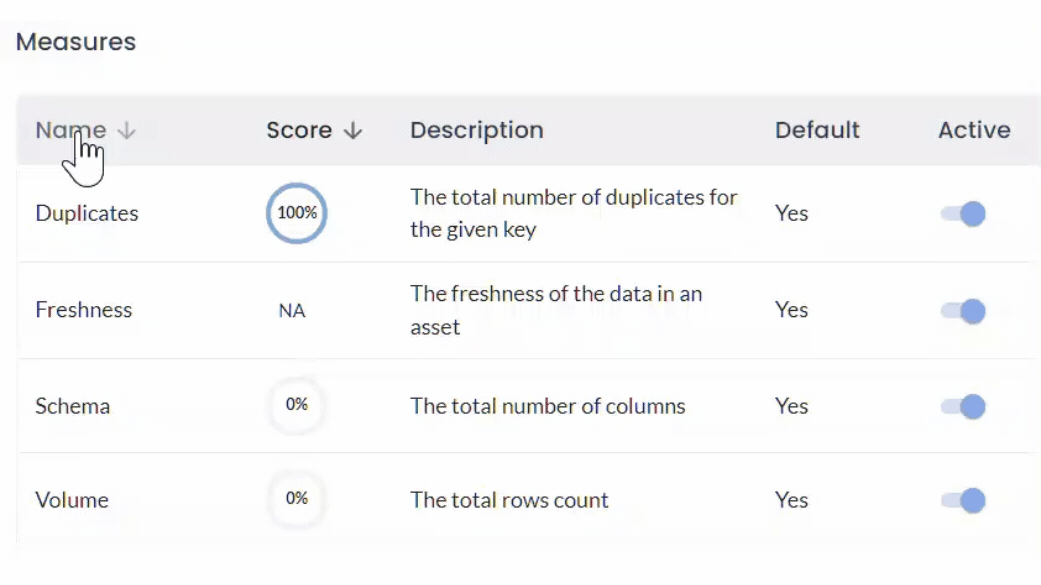Click the Description column header
1041x585 pixels.
pyautogui.click(x=476, y=130)
